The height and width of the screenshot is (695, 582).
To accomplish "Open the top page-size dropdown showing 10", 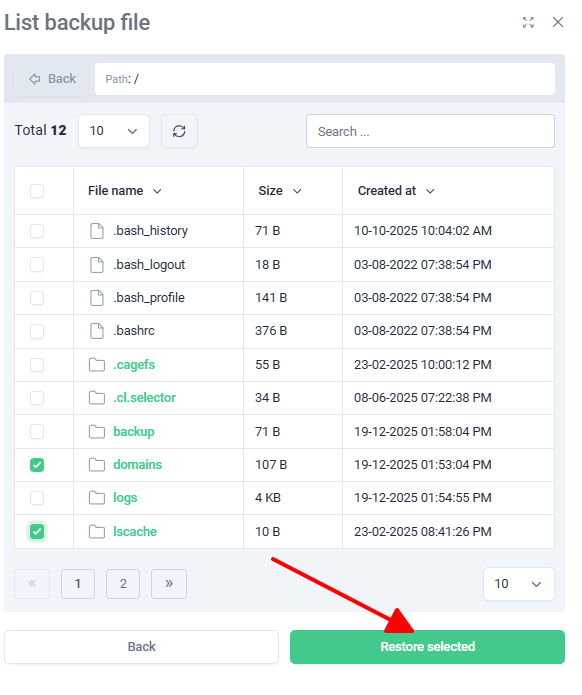I will (x=114, y=131).
